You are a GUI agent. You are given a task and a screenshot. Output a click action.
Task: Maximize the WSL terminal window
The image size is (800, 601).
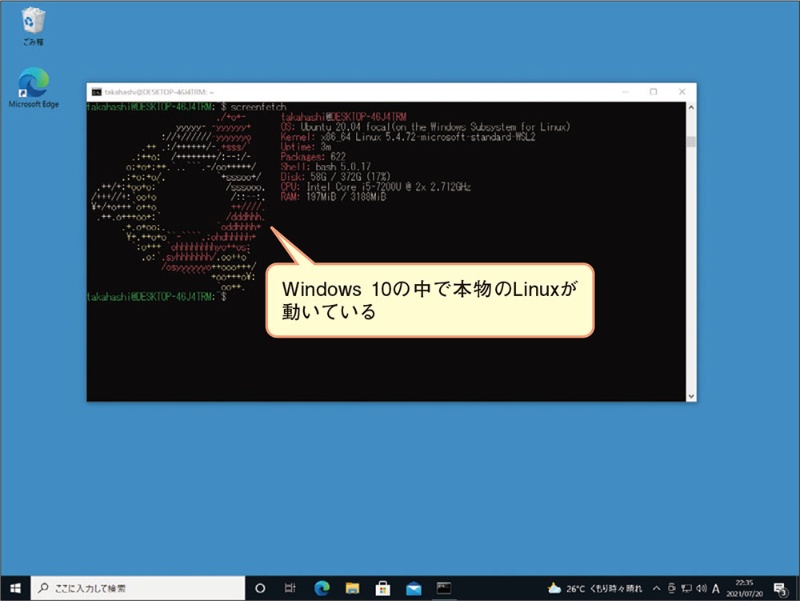tap(653, 91)
